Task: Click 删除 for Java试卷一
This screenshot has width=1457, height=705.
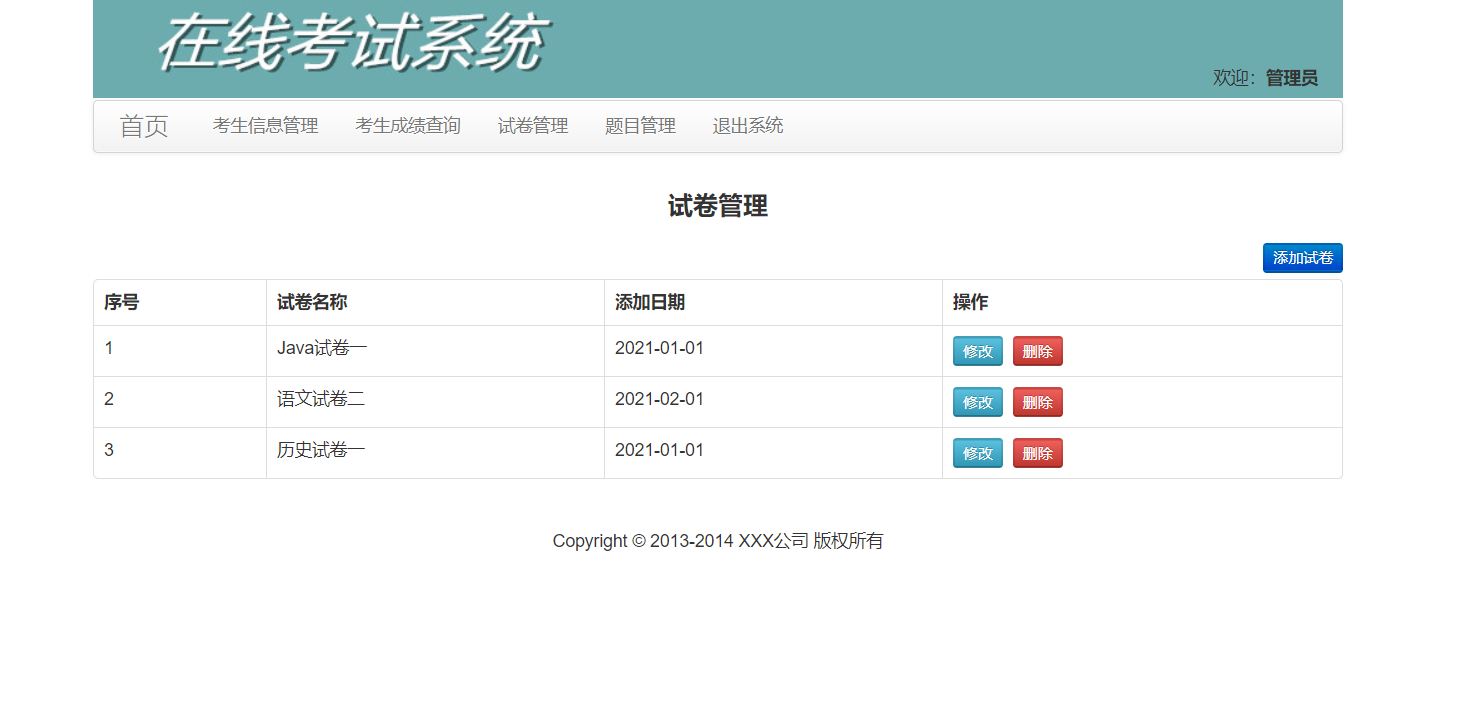Action: click(1037, 351)
